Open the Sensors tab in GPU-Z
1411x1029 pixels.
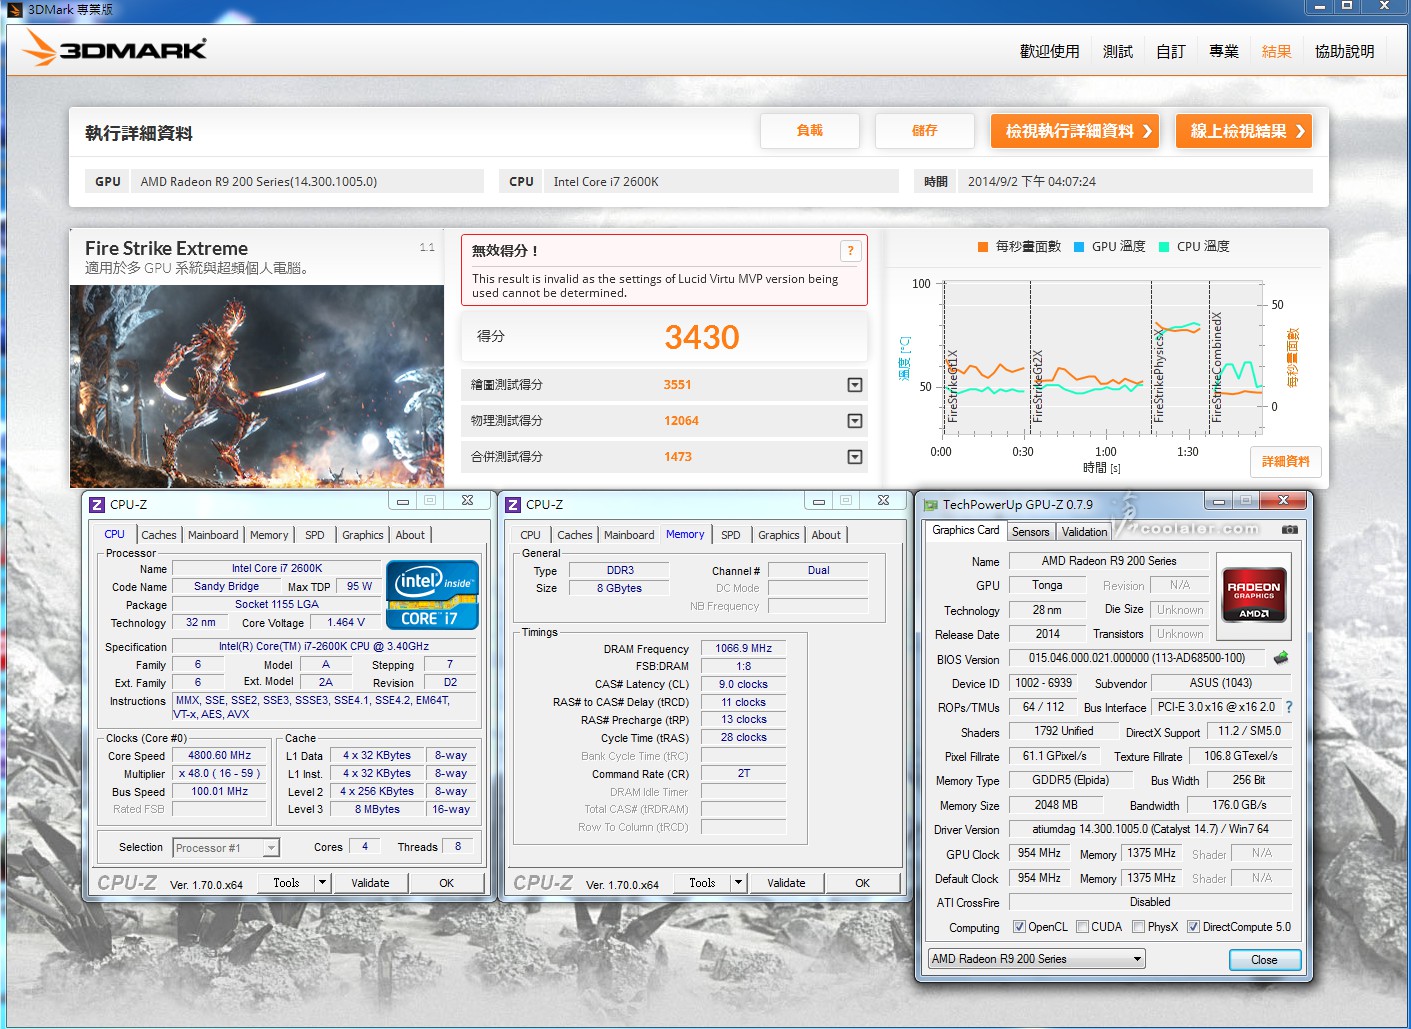tap(1030, 532)
